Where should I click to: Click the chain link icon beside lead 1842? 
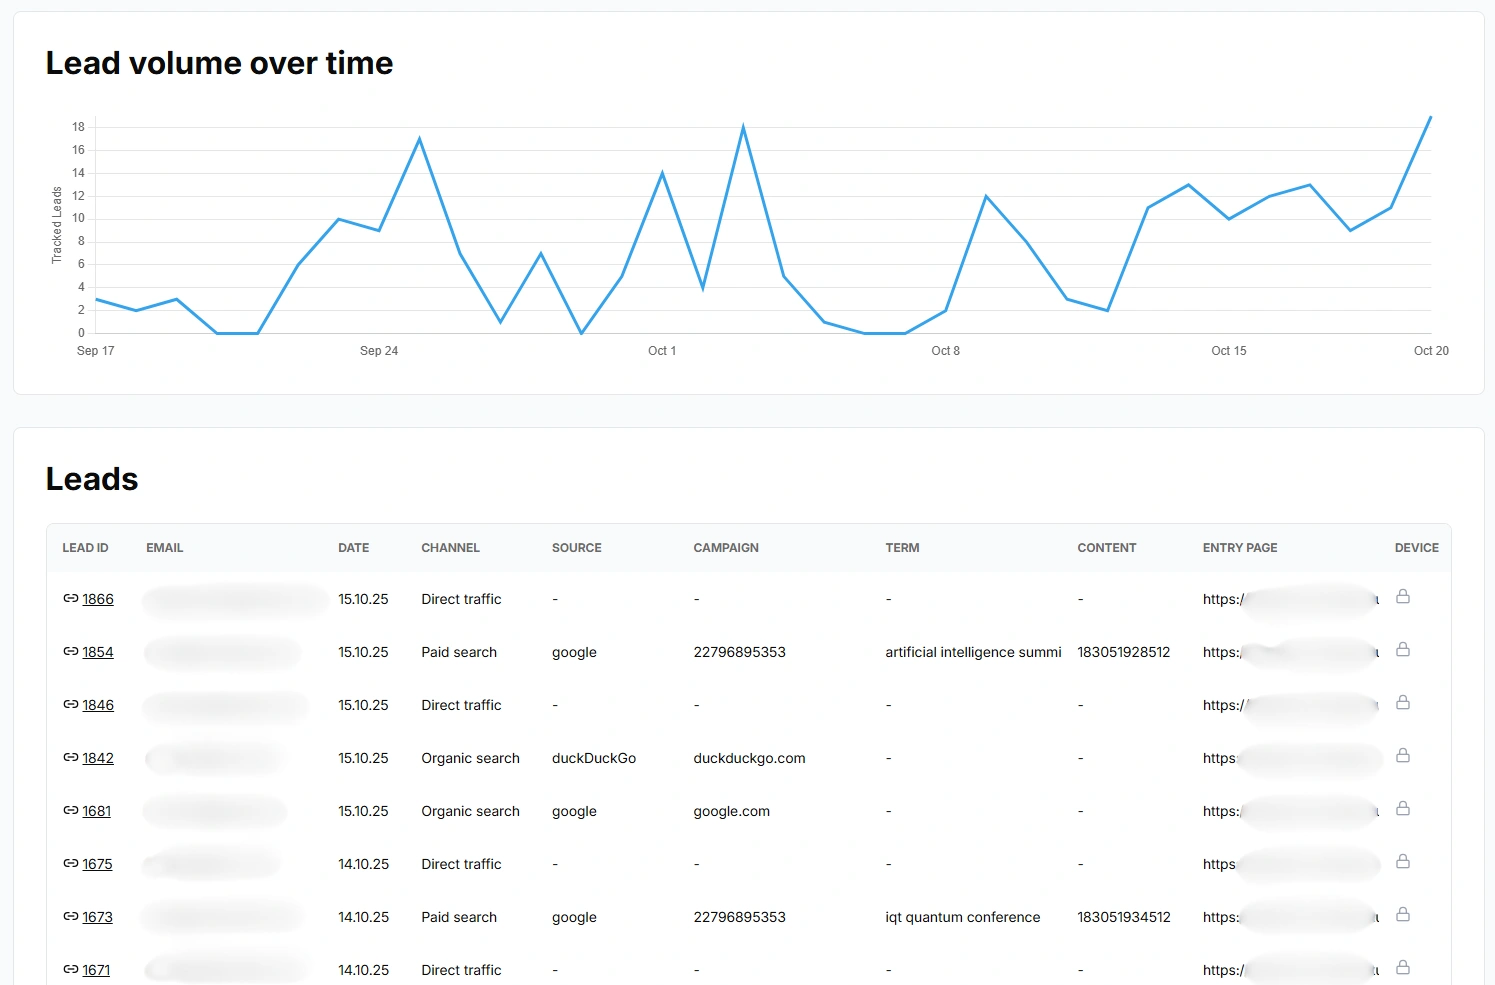coord(70,757)
